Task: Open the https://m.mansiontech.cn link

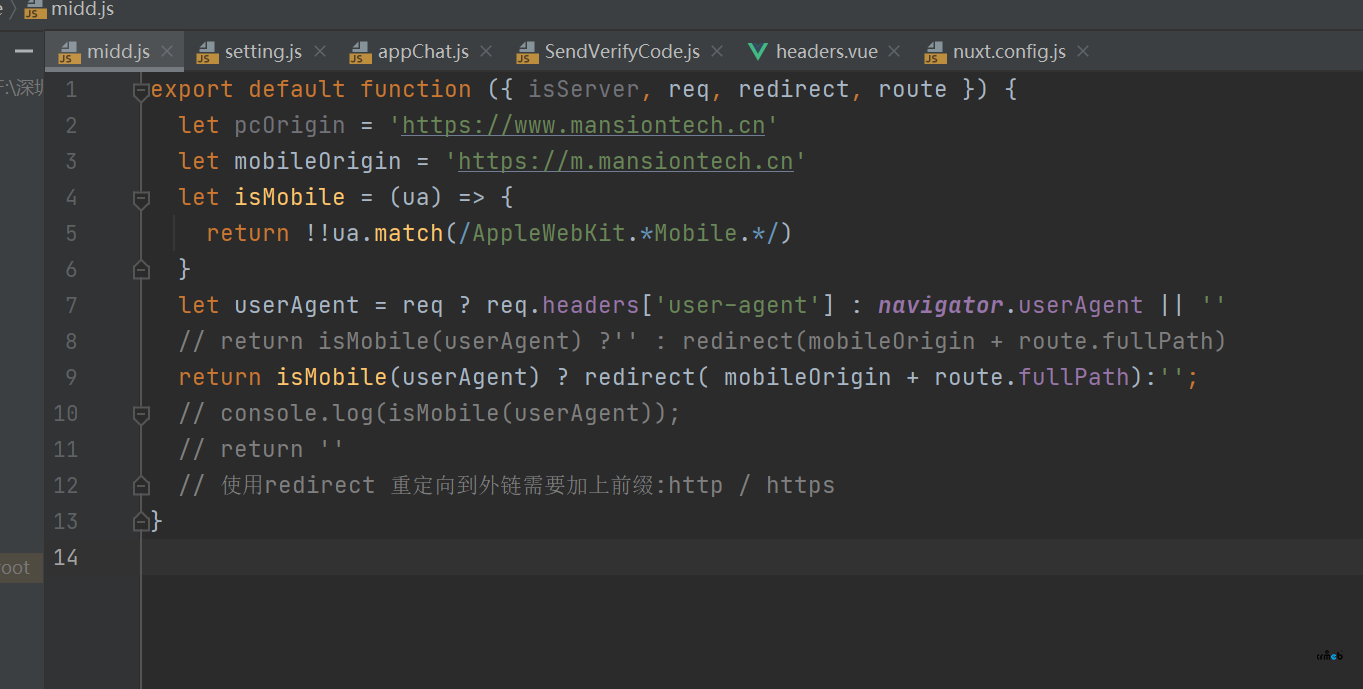Action: [x=625, y=162]
